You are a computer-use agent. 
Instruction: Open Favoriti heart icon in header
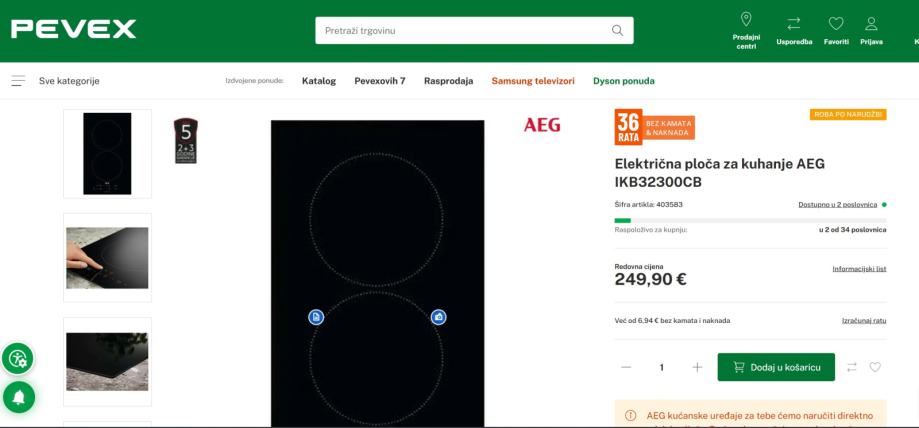(836, 23)
